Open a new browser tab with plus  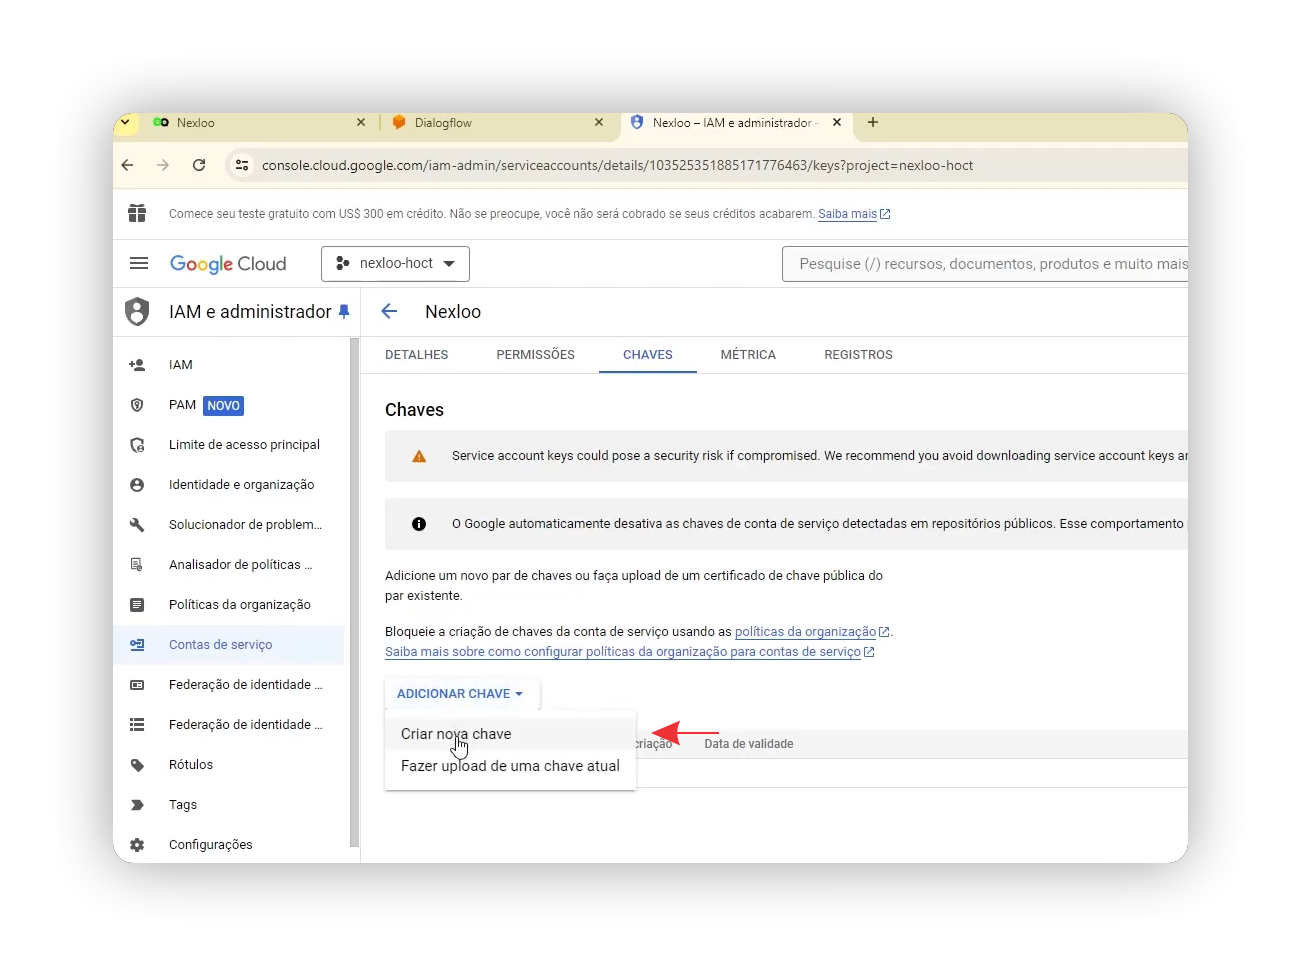873,122
